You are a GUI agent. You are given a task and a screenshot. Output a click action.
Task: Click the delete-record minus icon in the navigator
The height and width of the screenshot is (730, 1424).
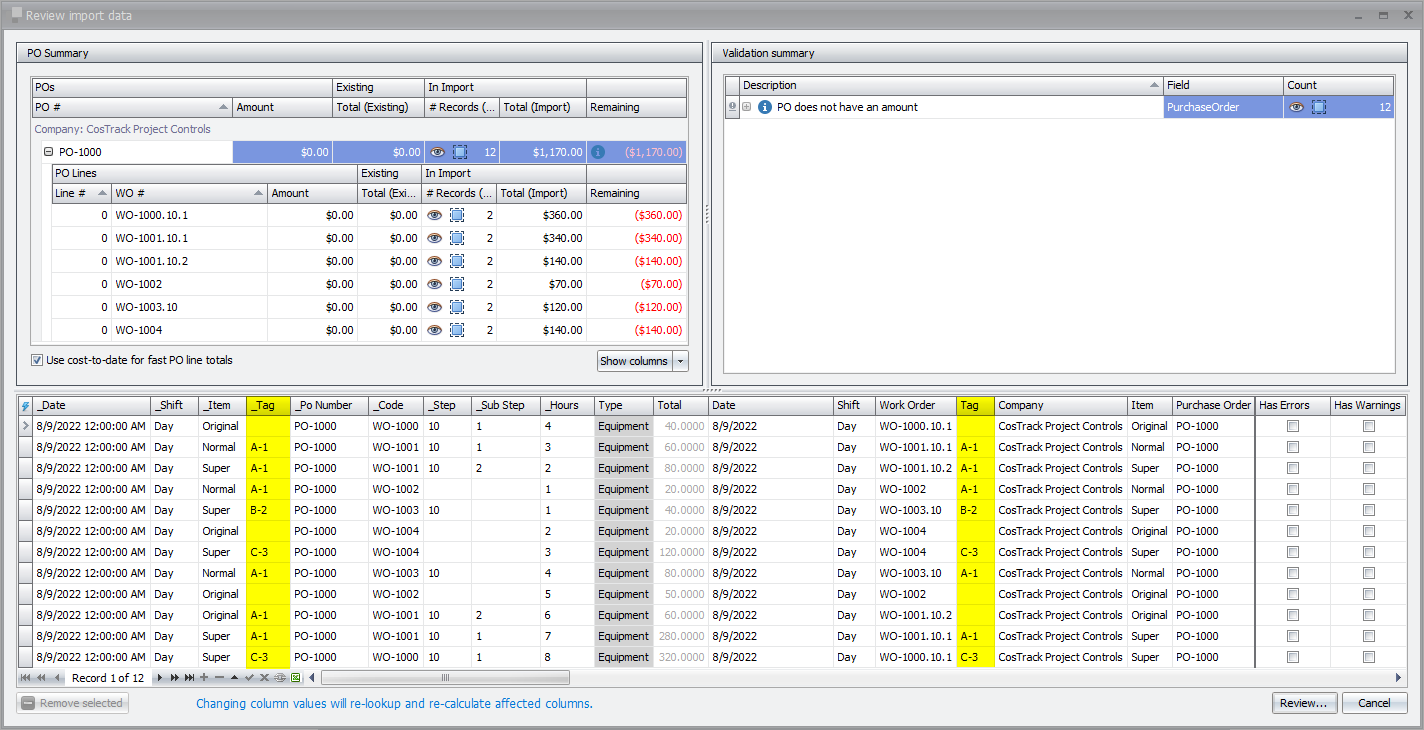pyautogui.click(x=219, y=678)
